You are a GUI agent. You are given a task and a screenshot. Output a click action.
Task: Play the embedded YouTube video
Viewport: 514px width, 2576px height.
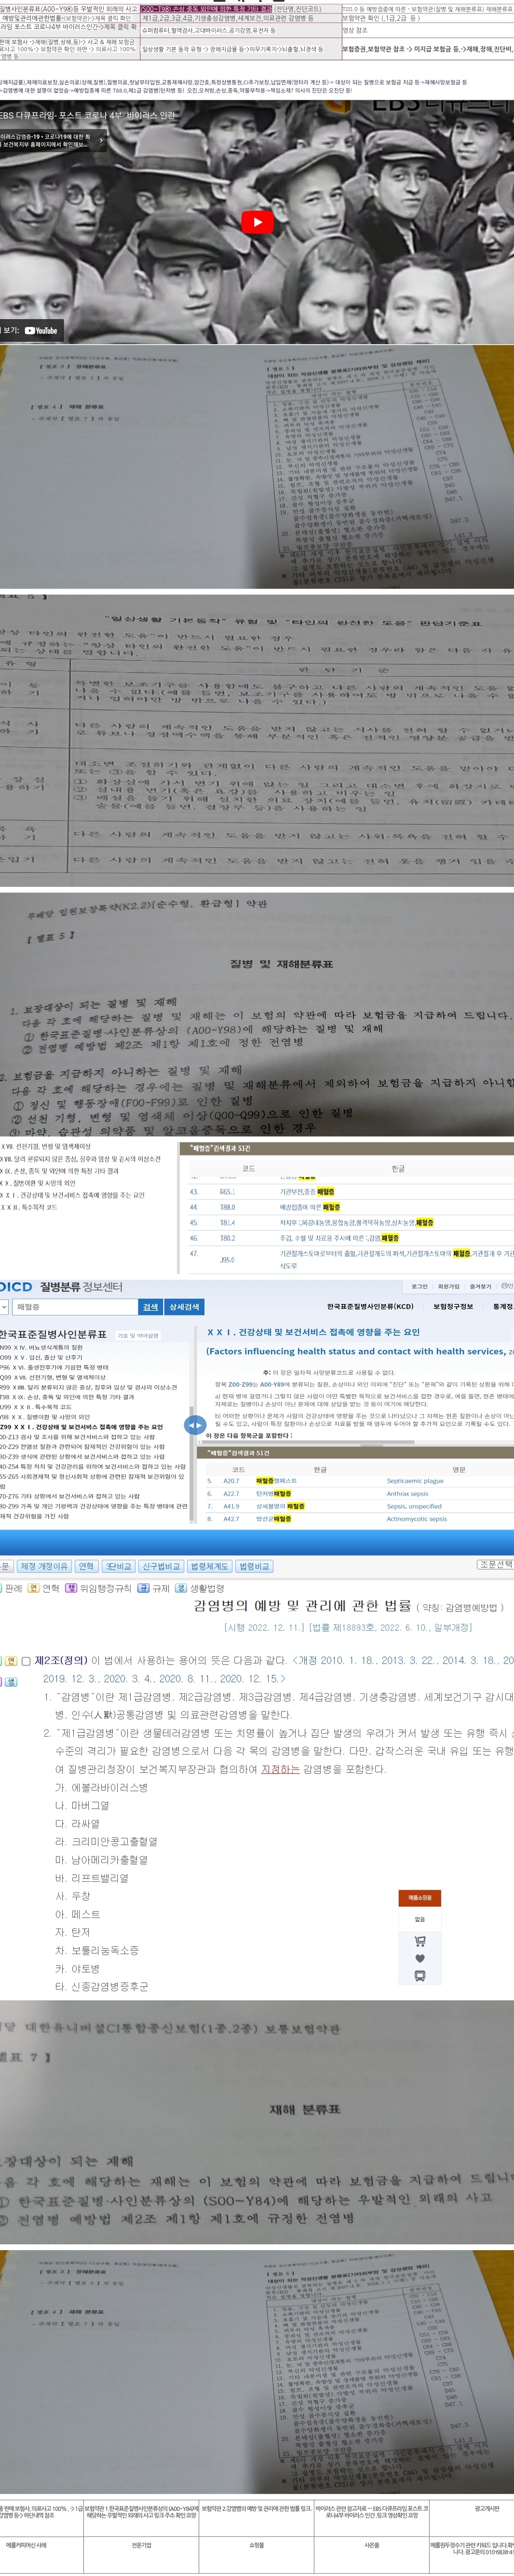[x=257, y=222]
